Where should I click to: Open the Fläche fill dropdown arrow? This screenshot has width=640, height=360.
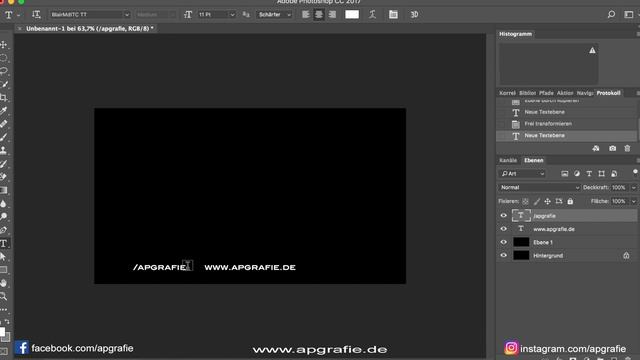(633, 201)
